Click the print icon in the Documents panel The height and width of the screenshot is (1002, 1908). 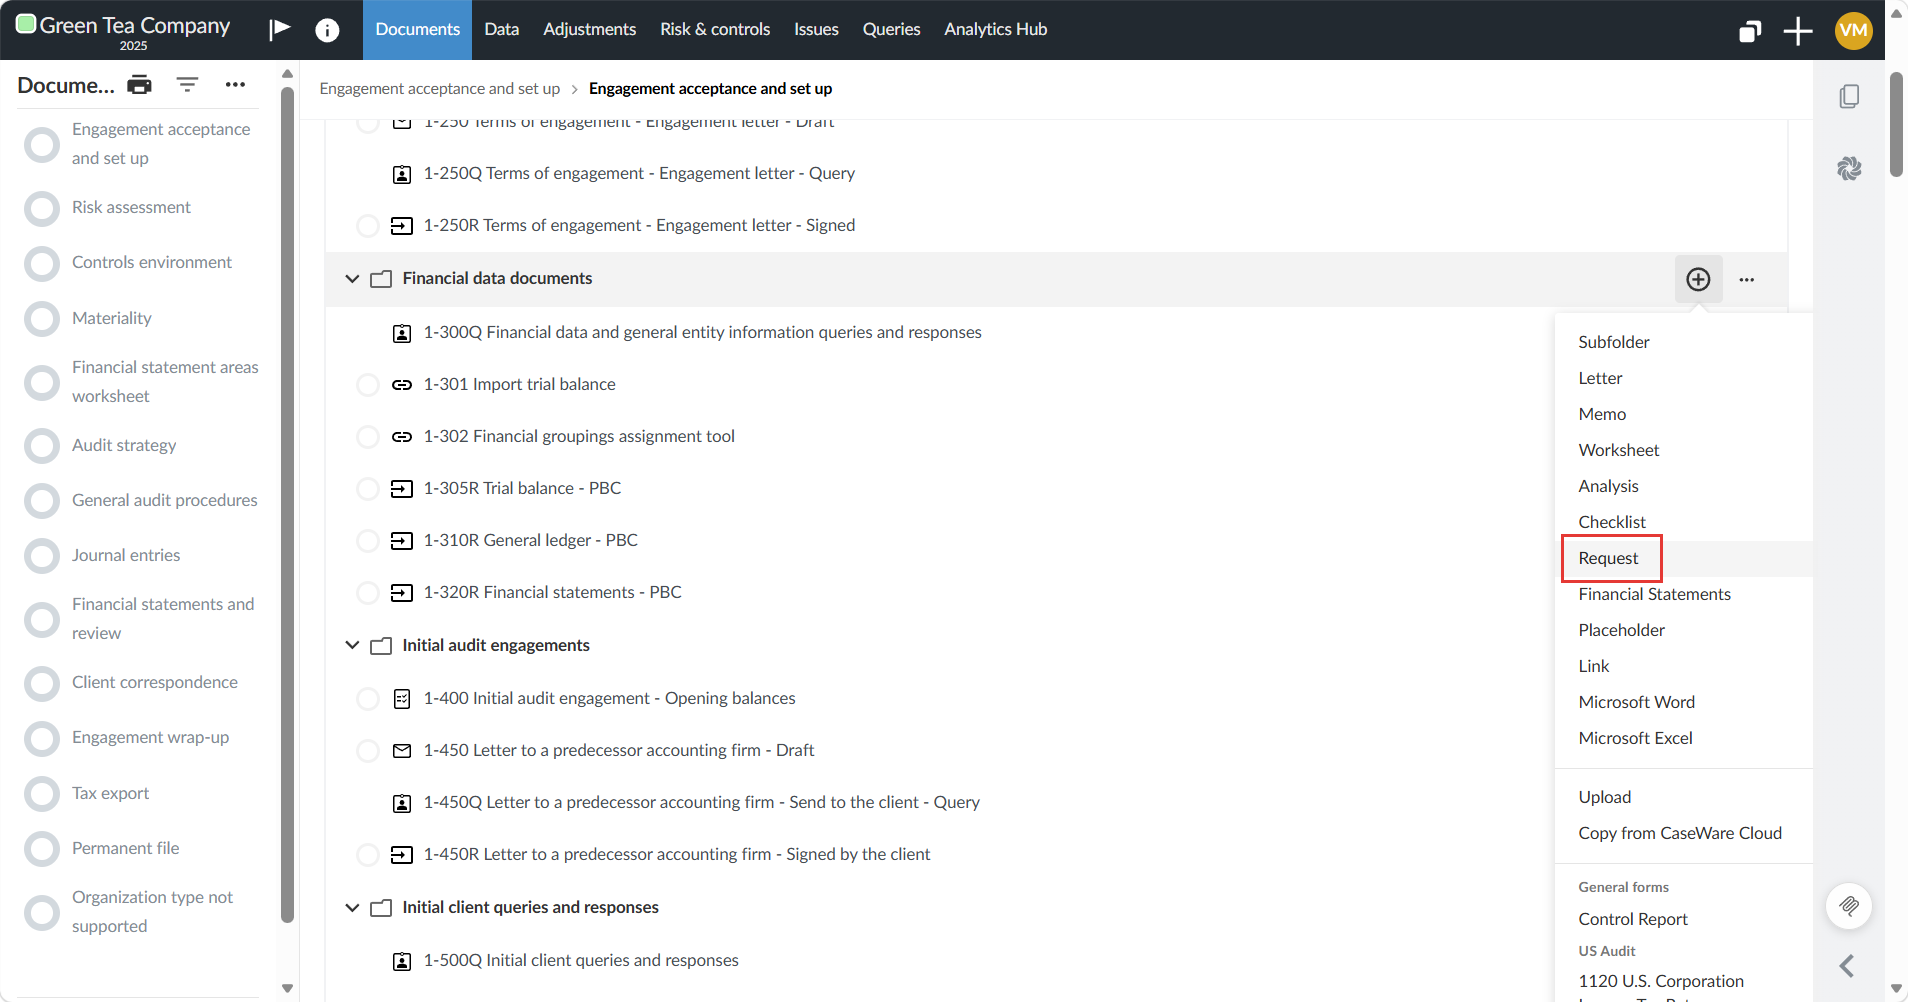[140, 85]
